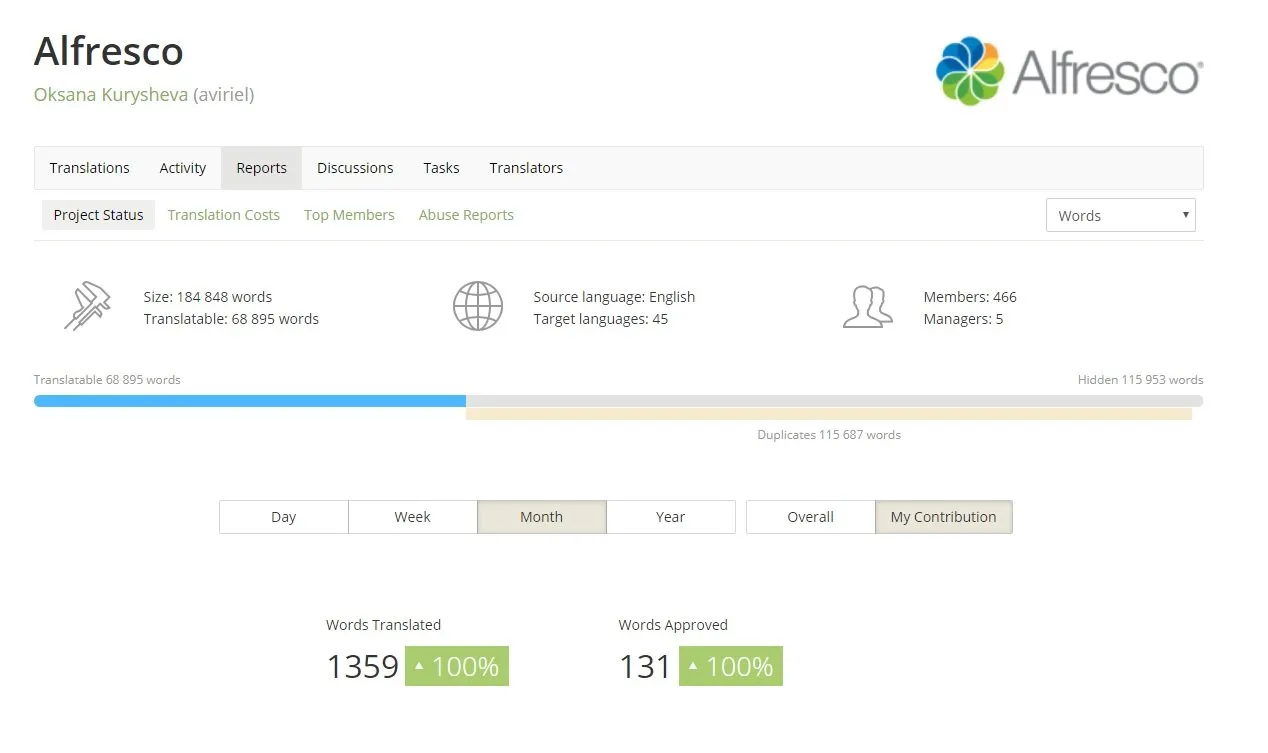This screenshot has height=753, width=1268.
Task: Click green arrow badge next to 1359
Action: click(x=457, y=666)
